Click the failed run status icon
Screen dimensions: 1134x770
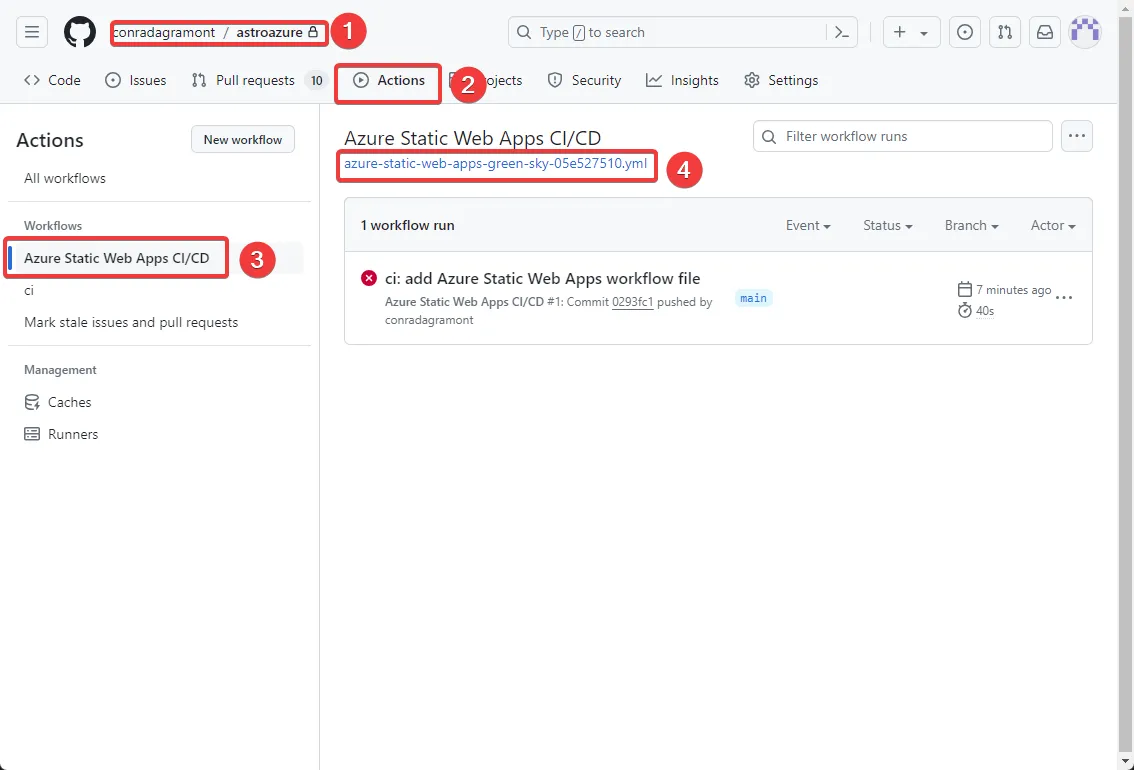369,278
